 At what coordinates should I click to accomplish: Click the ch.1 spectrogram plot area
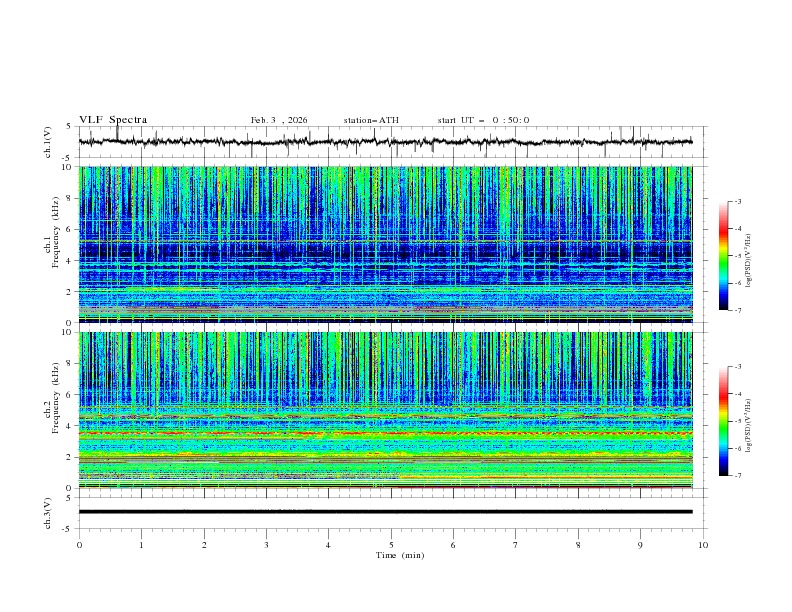pyautogui.click(x=385, y=244)
